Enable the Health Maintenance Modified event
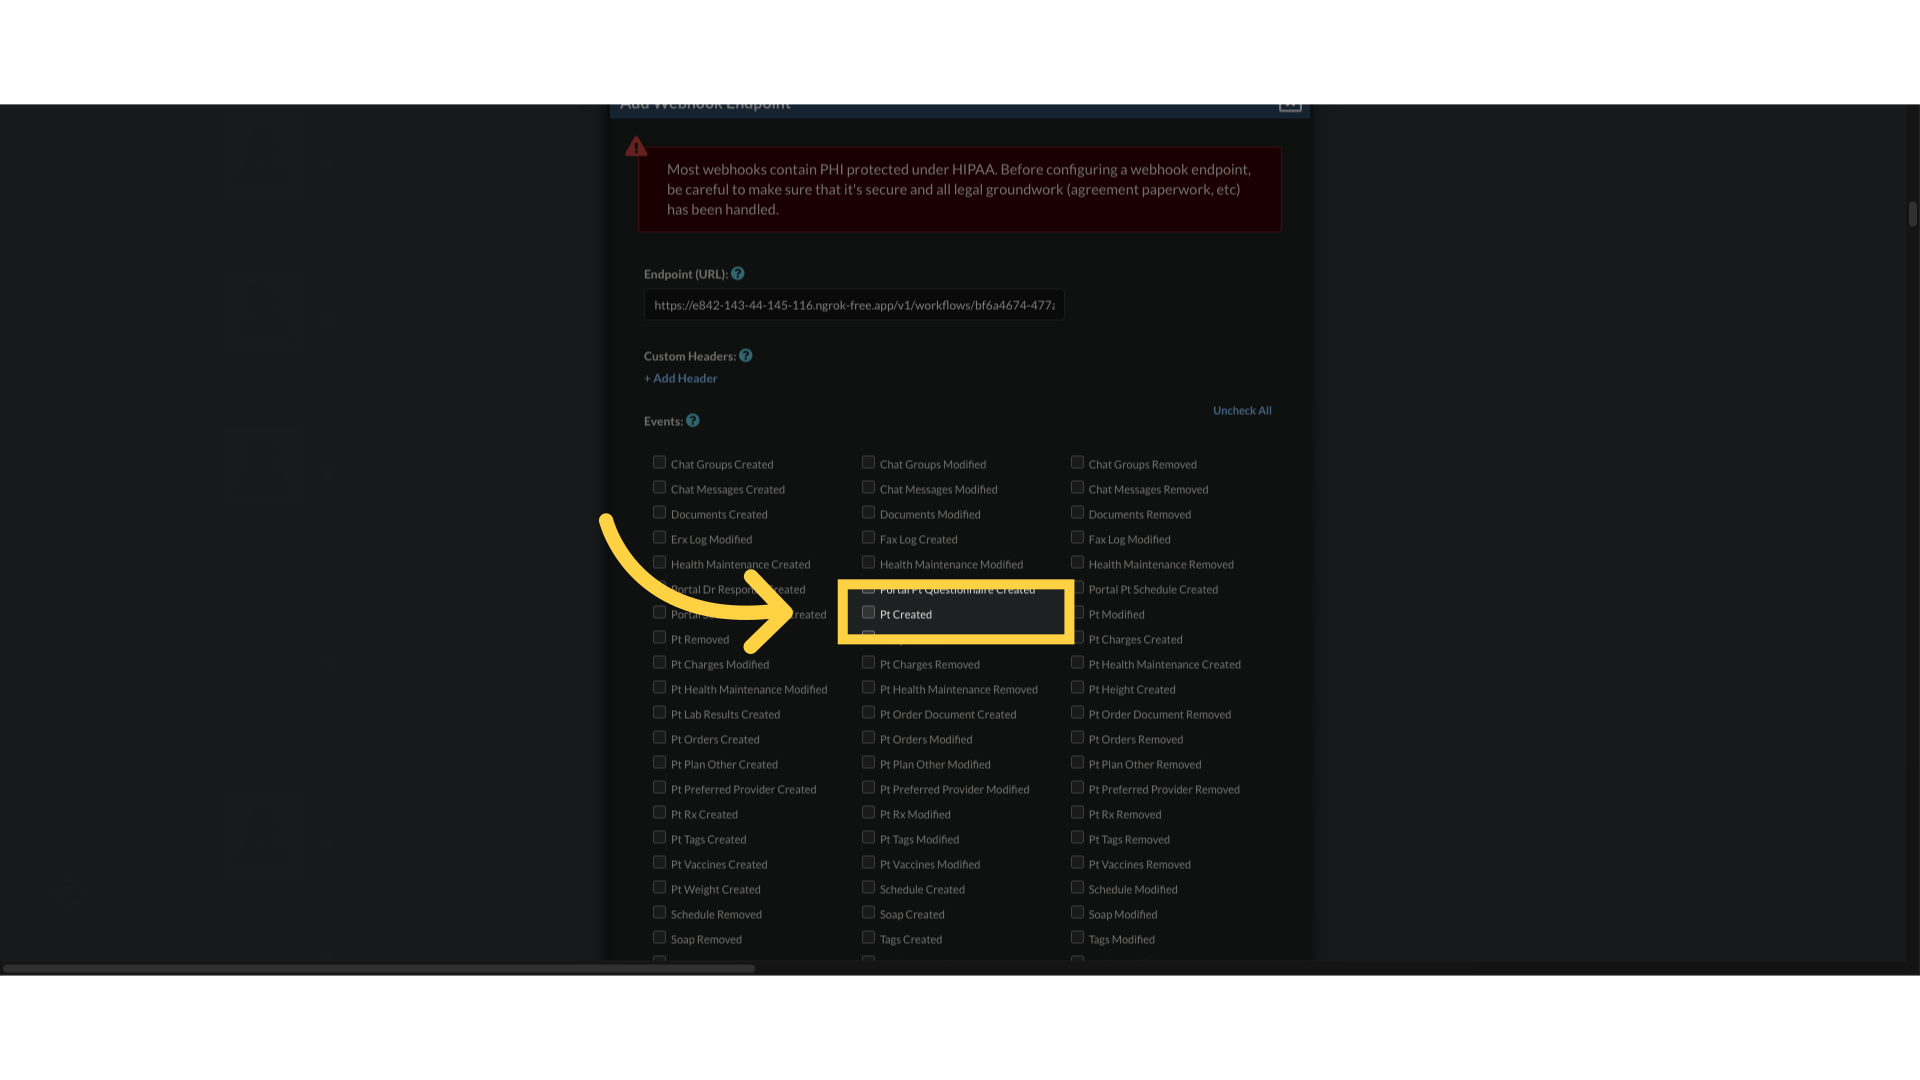This screenshot has height=1080, width=1920. 868,562
